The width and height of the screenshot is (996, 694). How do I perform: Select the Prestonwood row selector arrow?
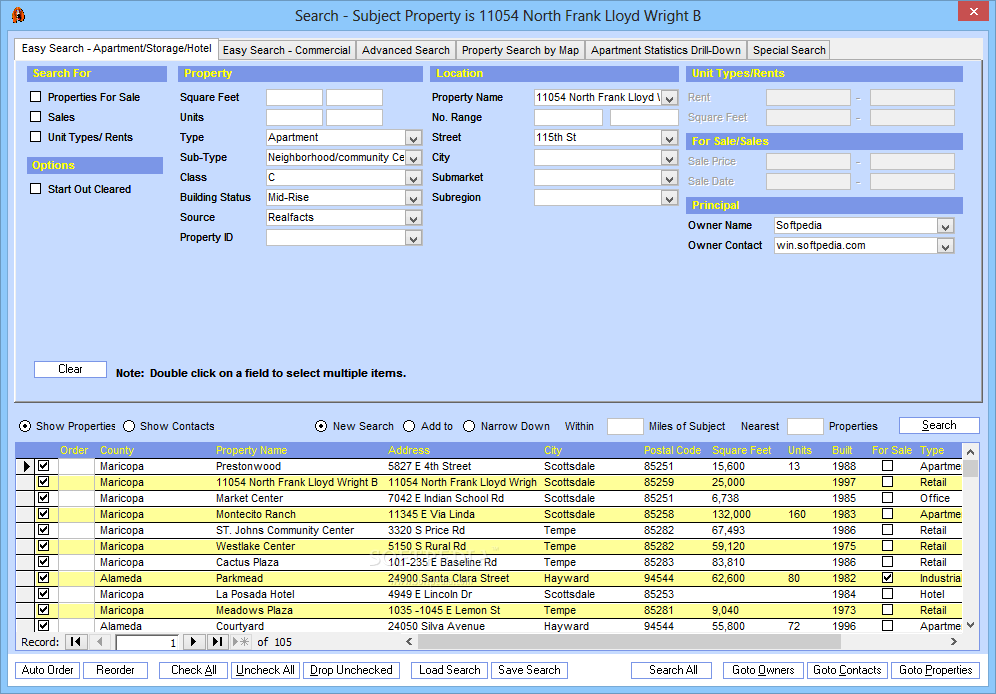click(x=26, y=466)
